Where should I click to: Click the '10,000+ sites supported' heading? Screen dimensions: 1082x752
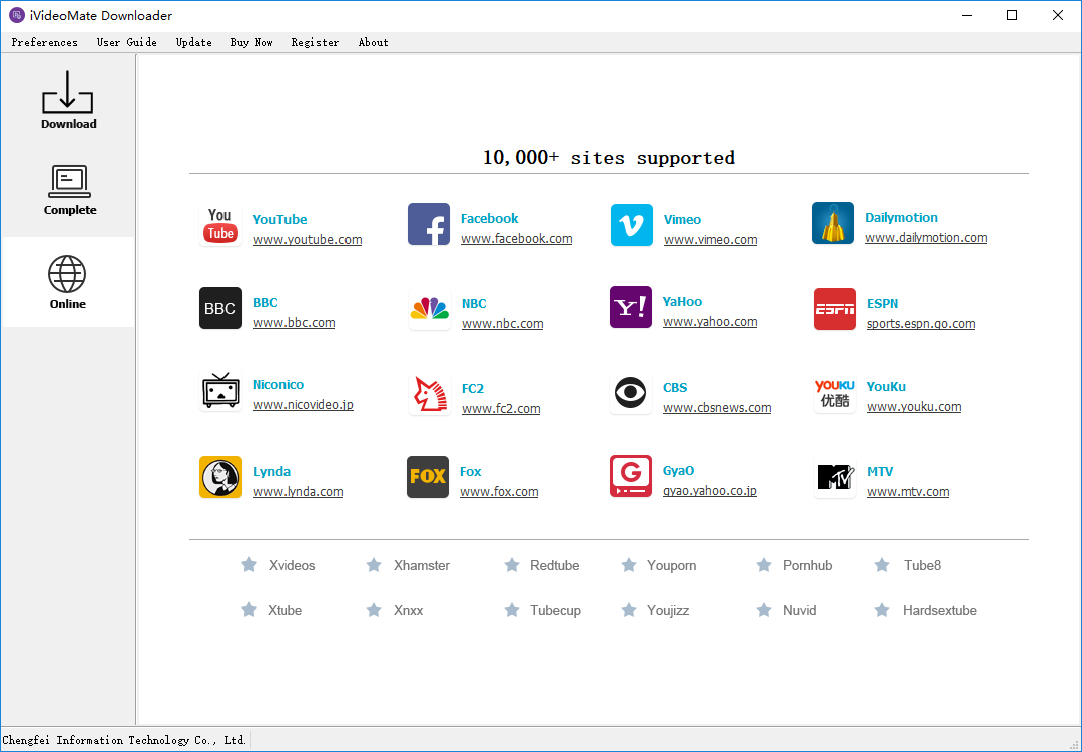coord(609,158)
